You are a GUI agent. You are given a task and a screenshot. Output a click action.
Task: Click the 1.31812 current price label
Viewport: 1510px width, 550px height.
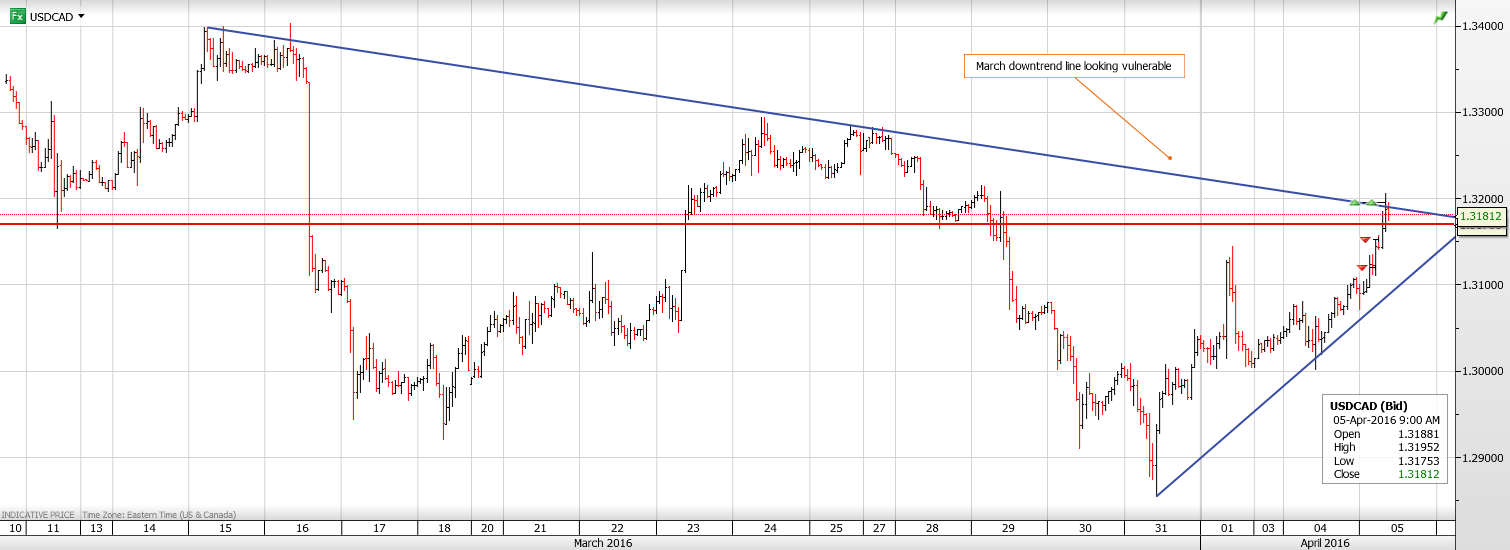(1481, 216)
